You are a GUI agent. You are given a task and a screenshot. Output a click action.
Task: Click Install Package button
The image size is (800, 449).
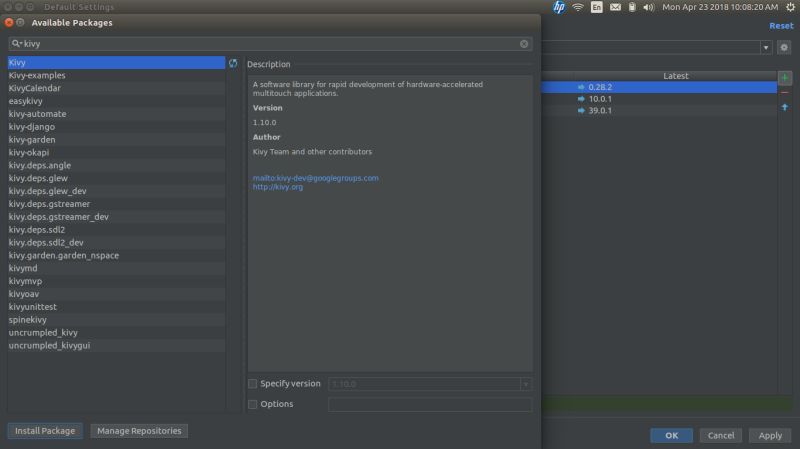click(x=45, y=431)
